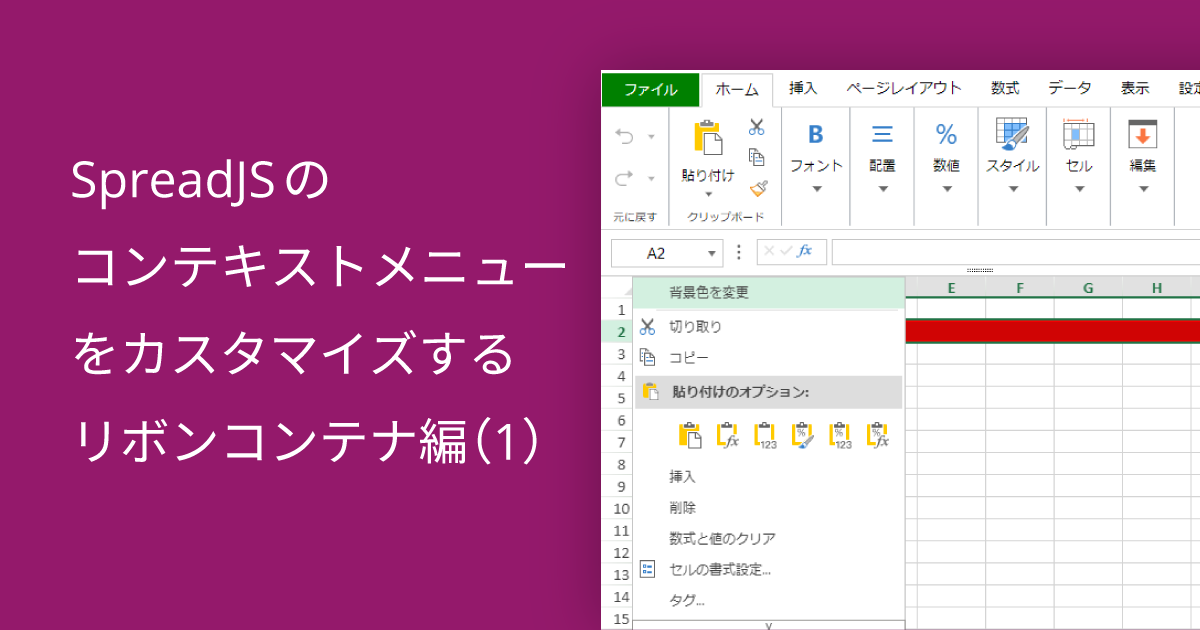
Task: Select the Format Painter brush icon
Action: (760, 187)
